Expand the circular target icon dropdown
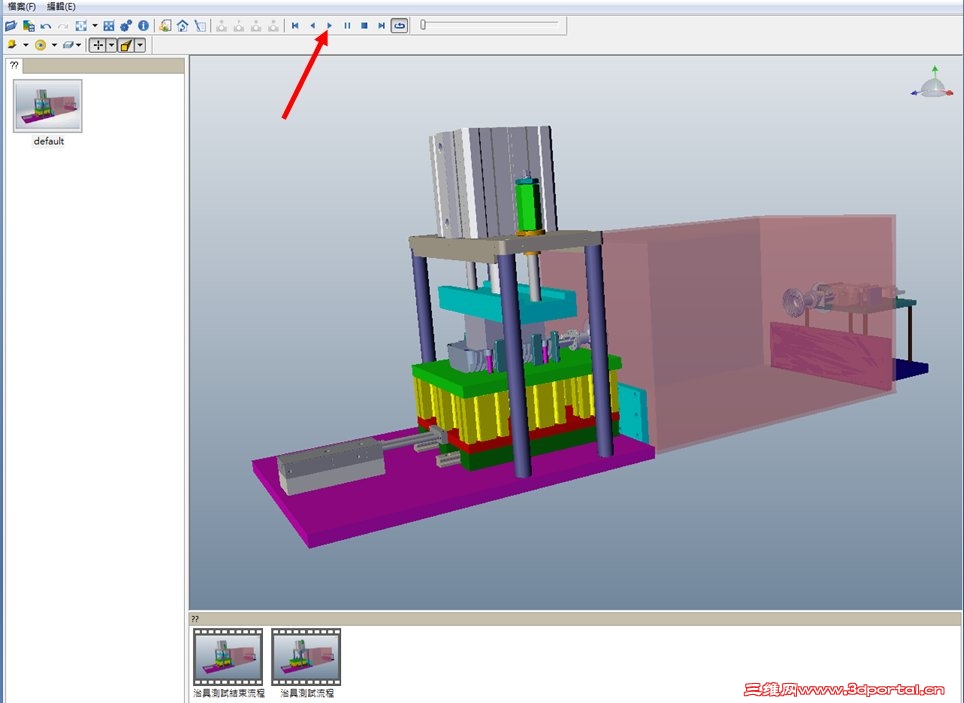Screen dimensions: 964x703 pyautogui.click(x=54, y=45)
